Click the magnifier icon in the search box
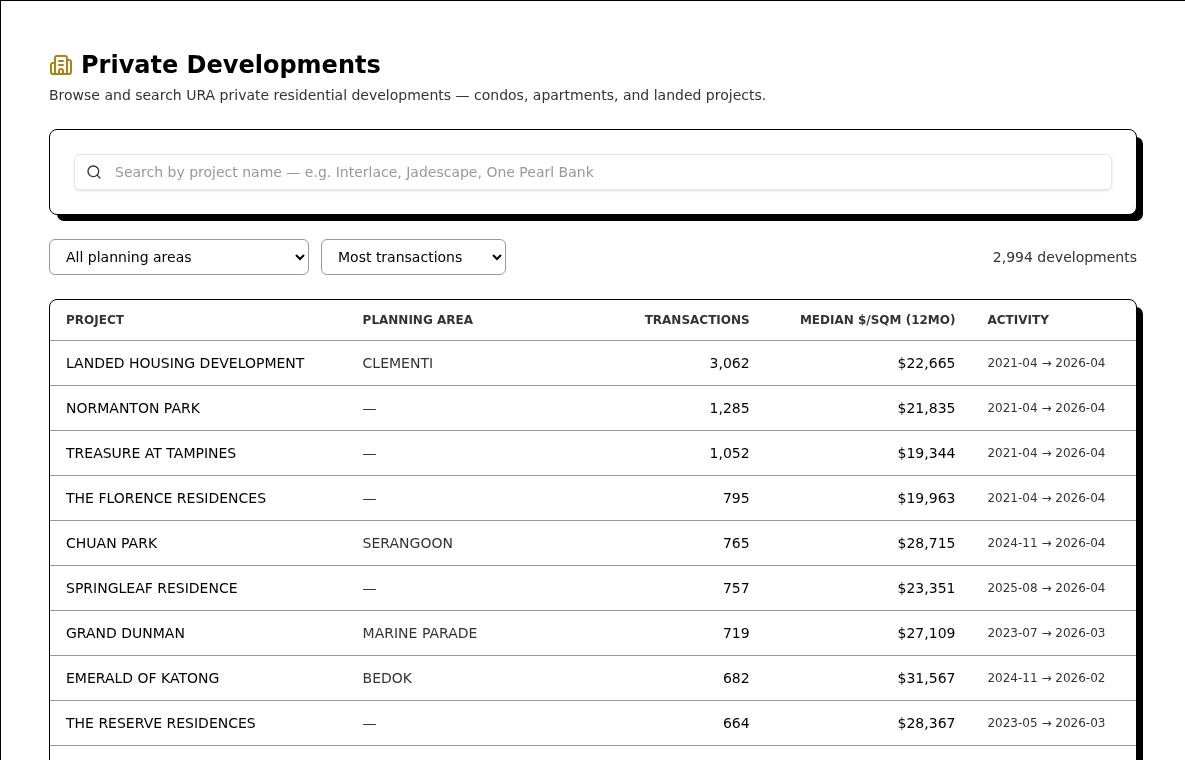The image size is (1185, 760). (x=94, y=172)
